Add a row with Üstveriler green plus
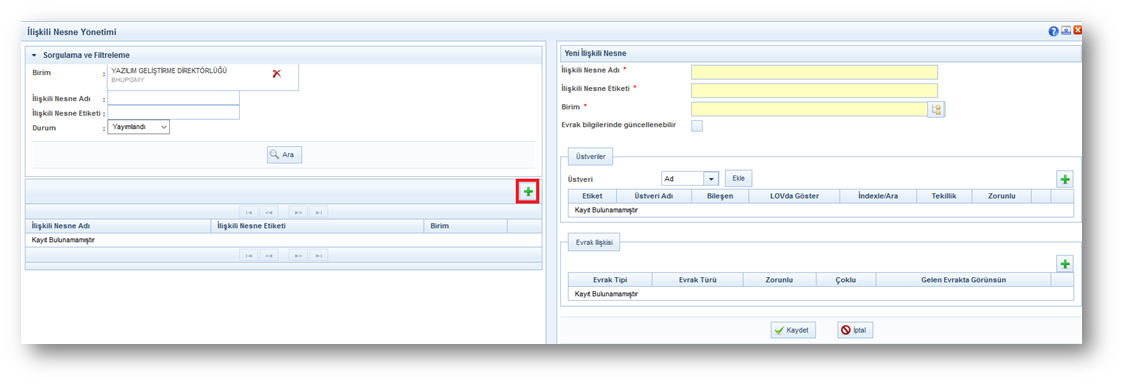This screenshot has height=386, width=1124. click(x=1065, y=179)
